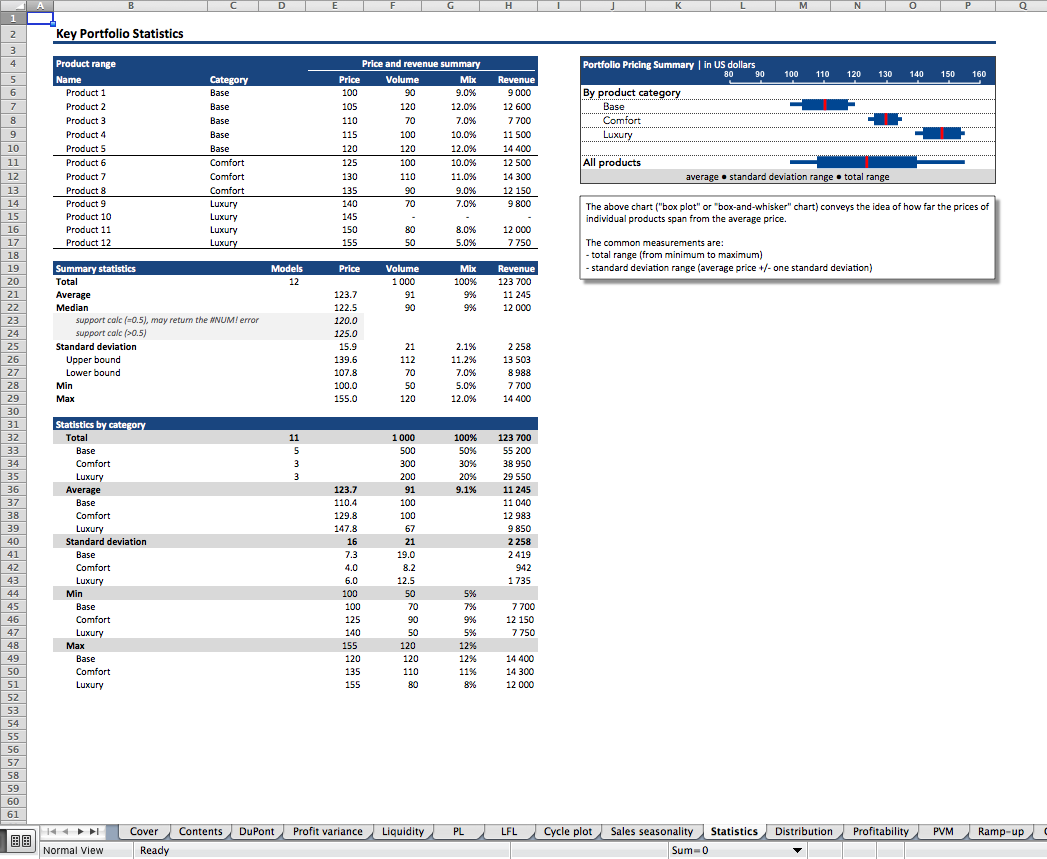Click Comfort max revenue 14 300
This screenshot has width=1047, height=859.
pyautogui.click(x=519, y=672)
